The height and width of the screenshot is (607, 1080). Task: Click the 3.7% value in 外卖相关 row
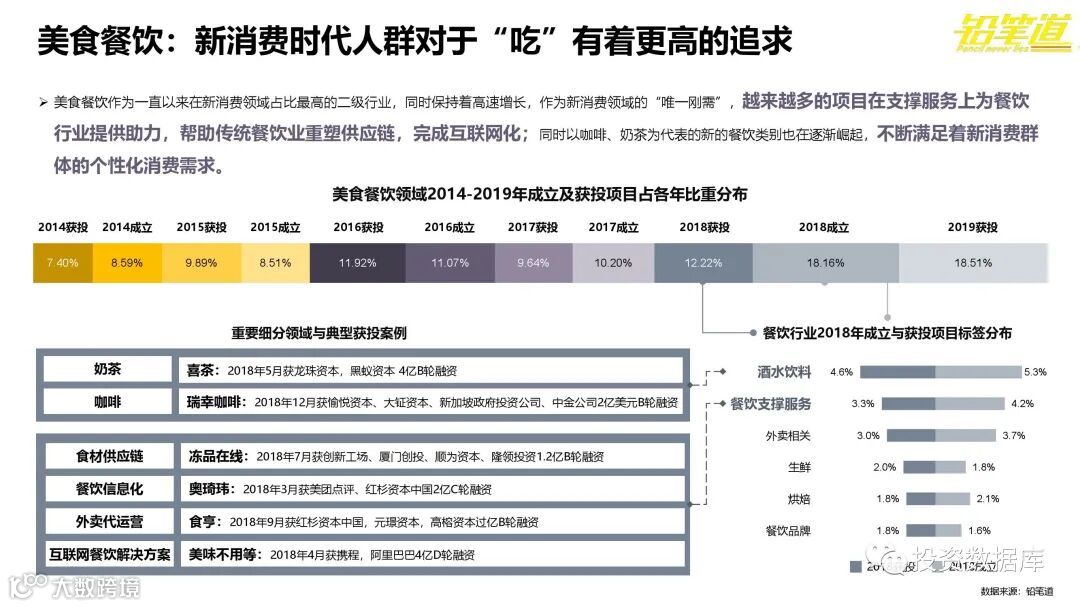click(1014, 435)
